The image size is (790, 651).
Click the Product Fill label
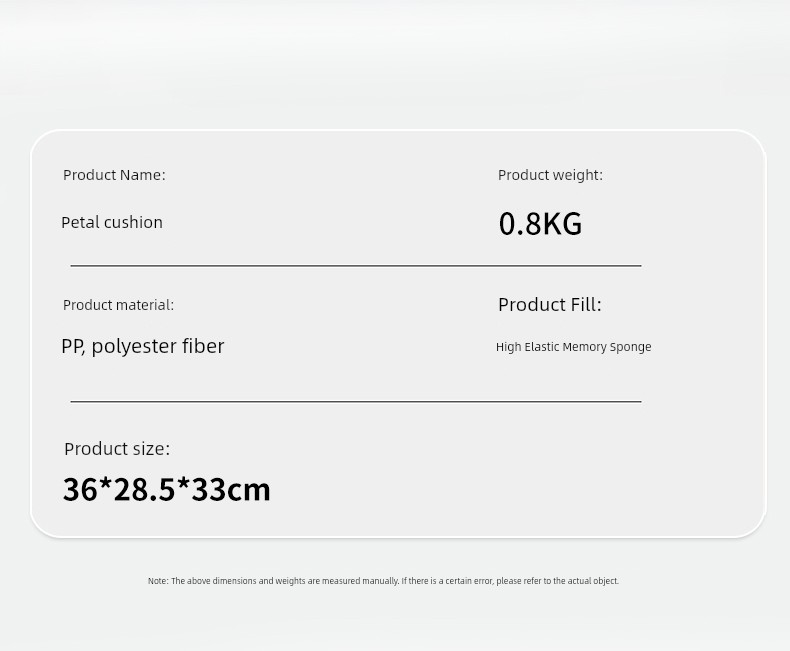pyautogui.click(x=550, y=304)
